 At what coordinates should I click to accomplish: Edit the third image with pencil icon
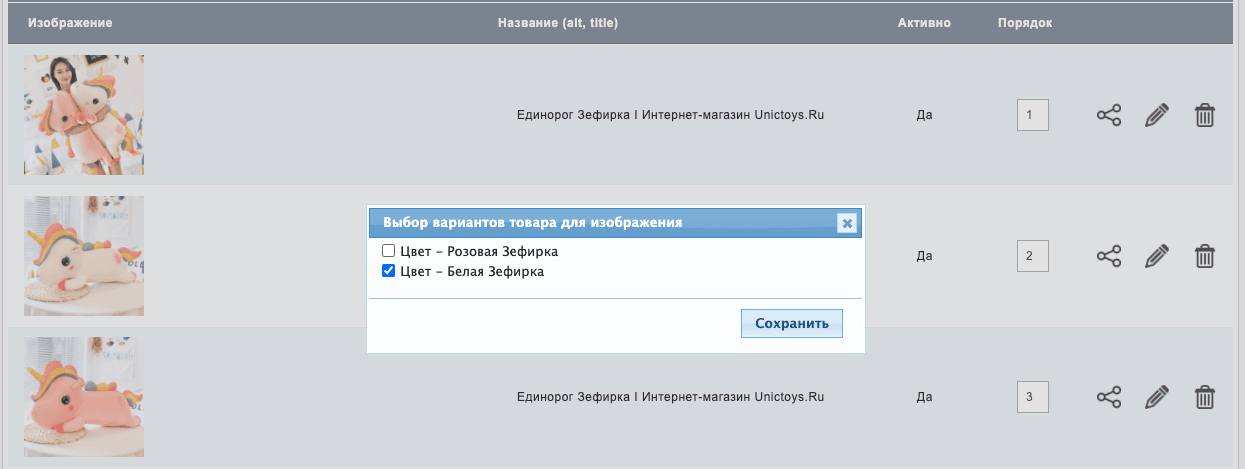(x=1156, y=397)
